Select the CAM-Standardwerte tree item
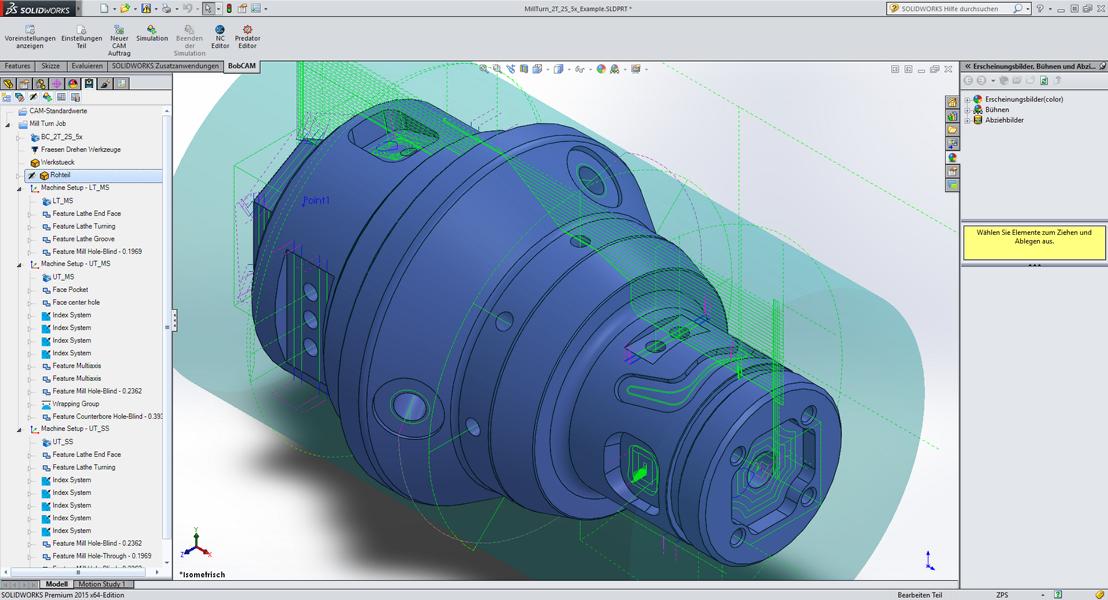Image resolution: width=1108 pixels, height=600 pixels. point(58,111)
